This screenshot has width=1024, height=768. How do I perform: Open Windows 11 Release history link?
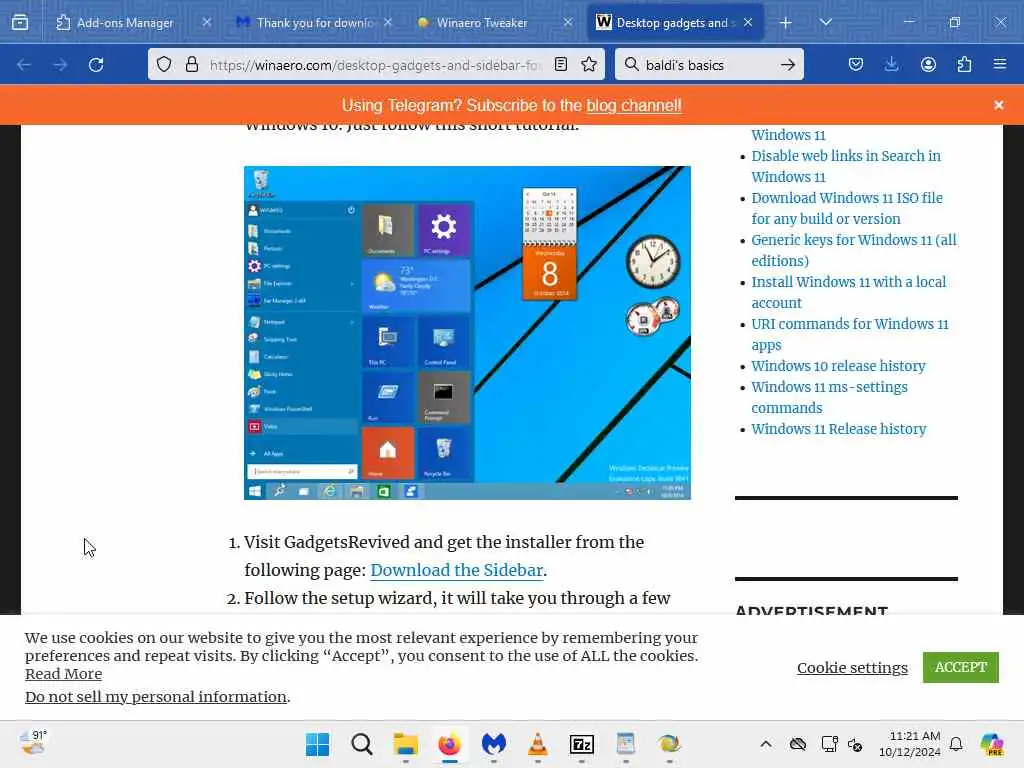coord(839,429)
